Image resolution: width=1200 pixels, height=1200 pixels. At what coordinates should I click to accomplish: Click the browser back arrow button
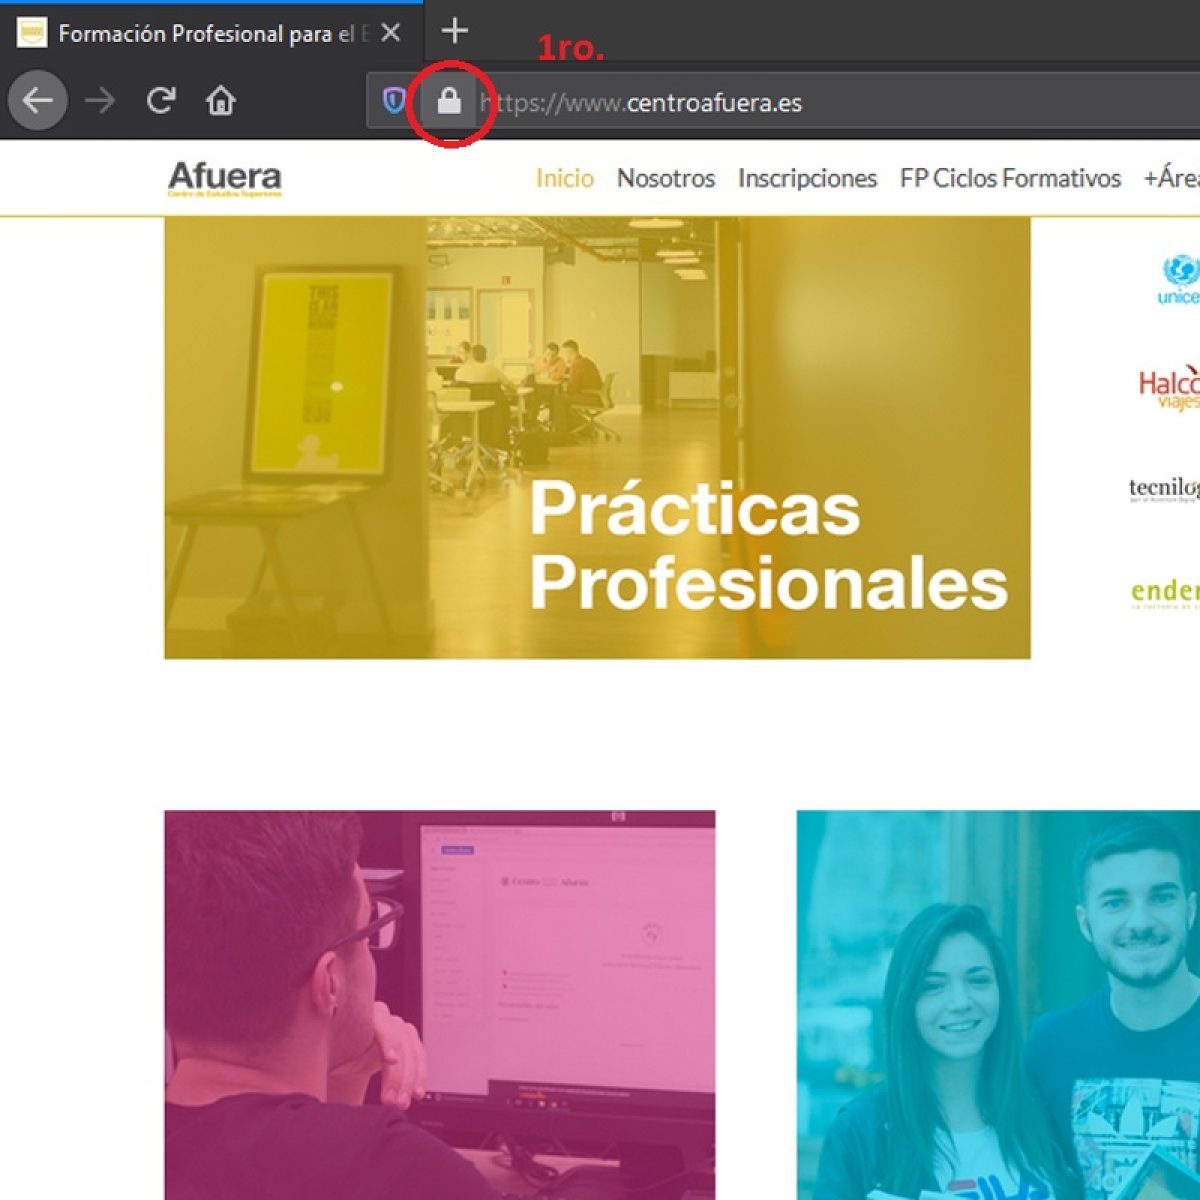point(38,101)
